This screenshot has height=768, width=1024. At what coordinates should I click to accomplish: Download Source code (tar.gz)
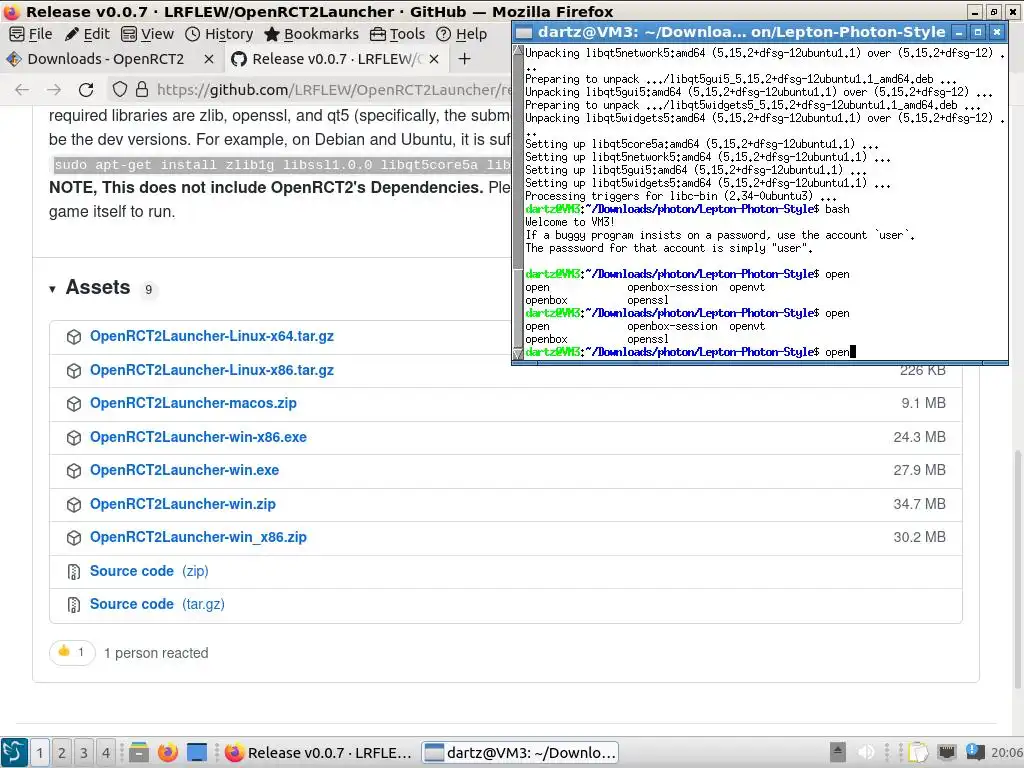click(x=157, y=604)
